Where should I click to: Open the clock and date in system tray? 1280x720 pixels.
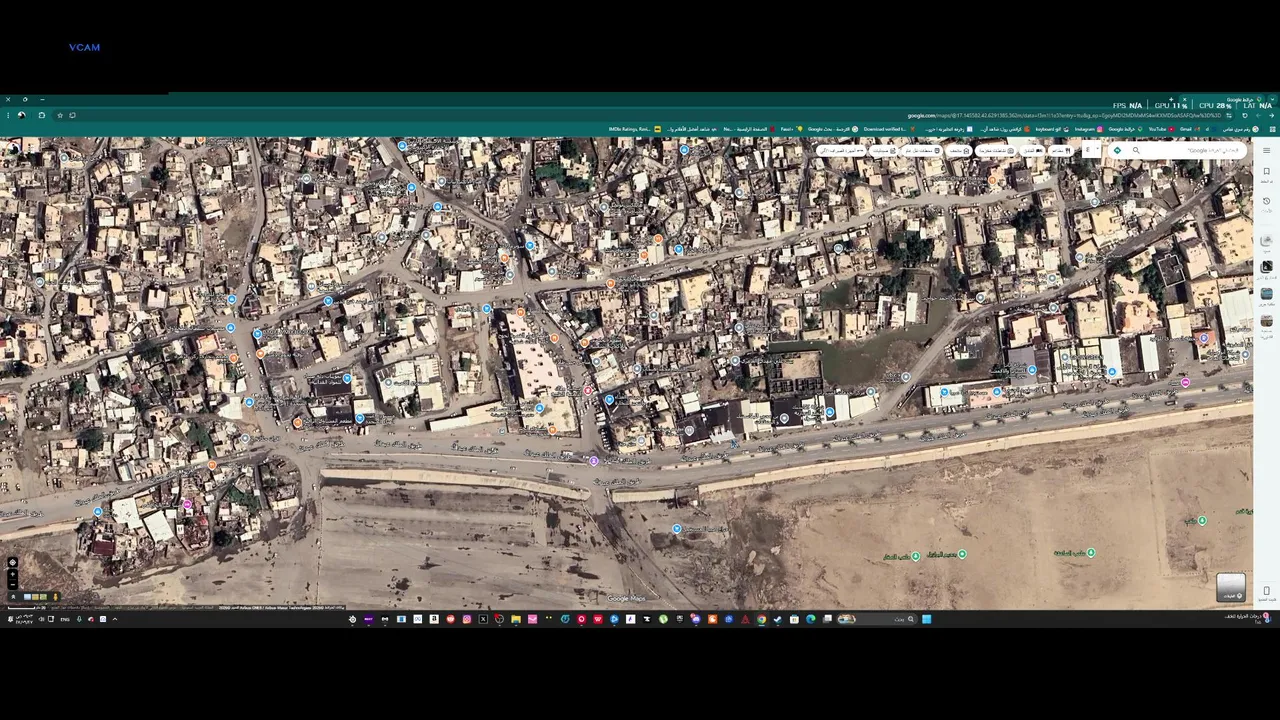pos(24,619)
